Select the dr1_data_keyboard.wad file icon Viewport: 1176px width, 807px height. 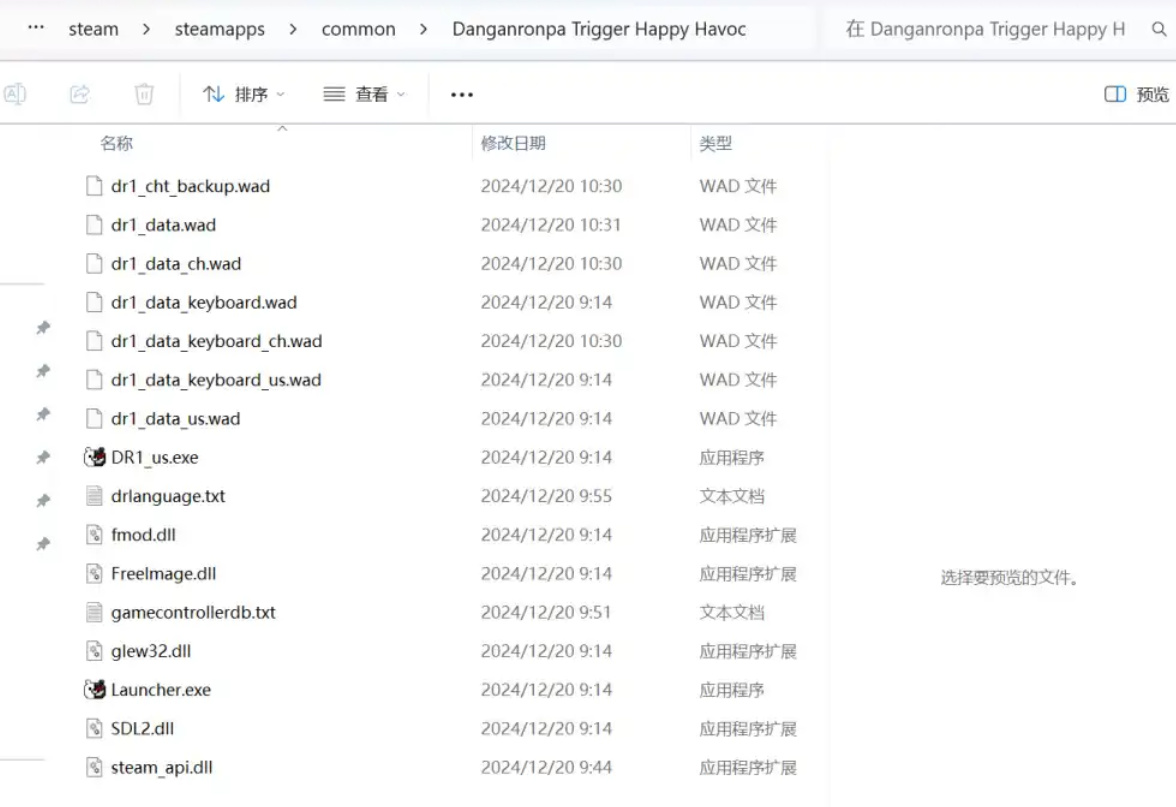coord(94,302)
